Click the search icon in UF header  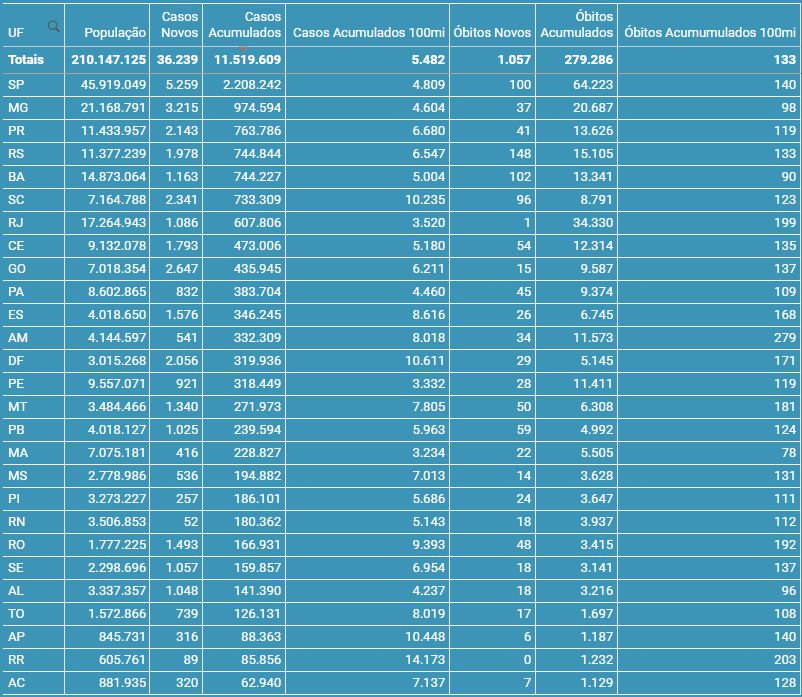pyautogui.click(x=53, y=26)
